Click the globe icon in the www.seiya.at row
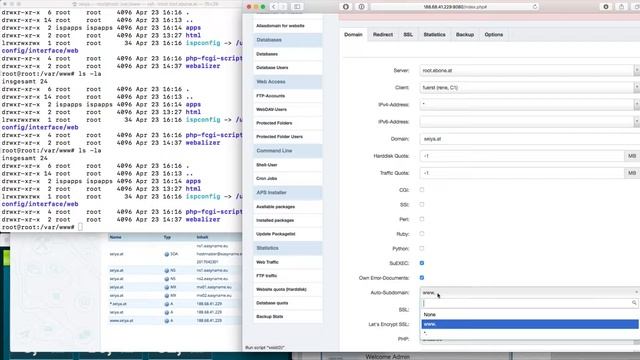Image resolution: width=640 pixels, height=360 pixels. 167,321
